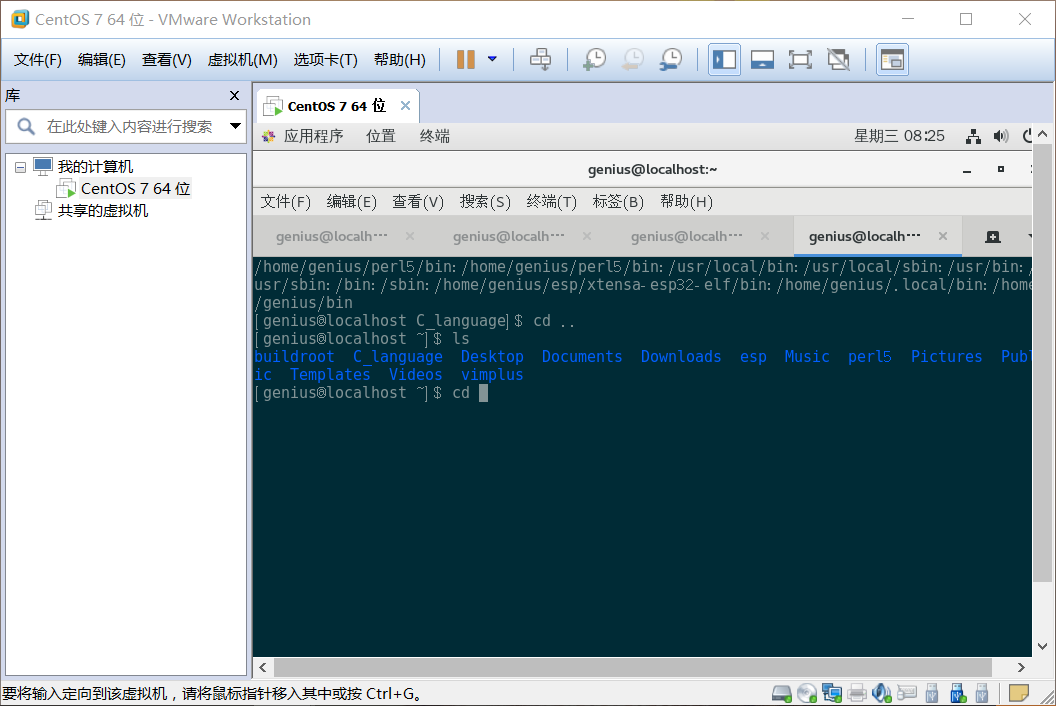
Task: Toggle the console view button
Action: click(x=892, y=59)
